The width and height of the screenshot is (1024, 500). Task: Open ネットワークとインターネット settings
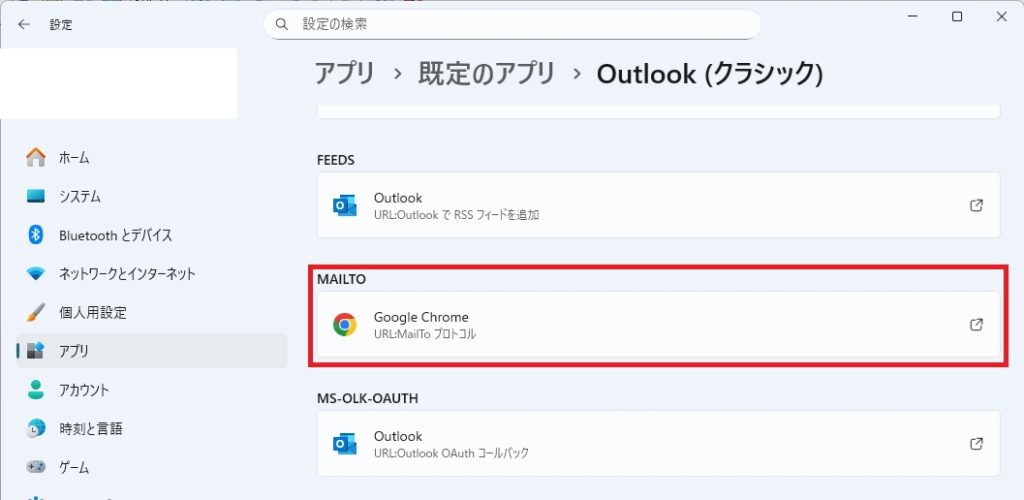[x=127, y=273]
